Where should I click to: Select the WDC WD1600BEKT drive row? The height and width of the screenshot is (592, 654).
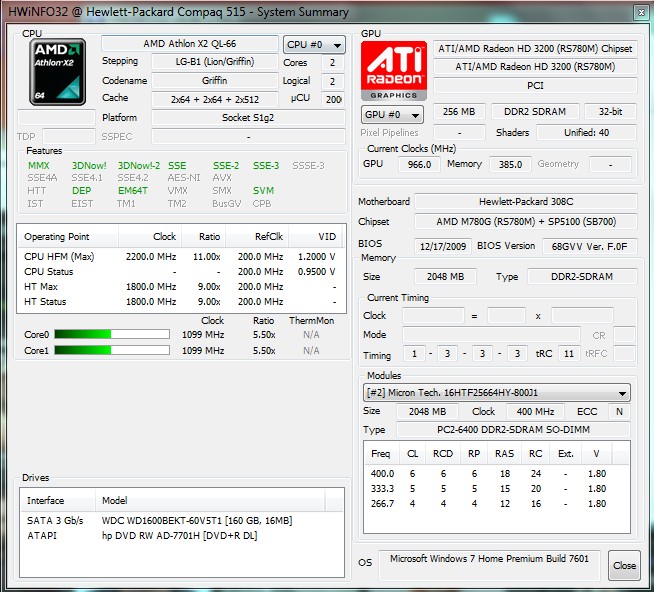tap(181, 521)
